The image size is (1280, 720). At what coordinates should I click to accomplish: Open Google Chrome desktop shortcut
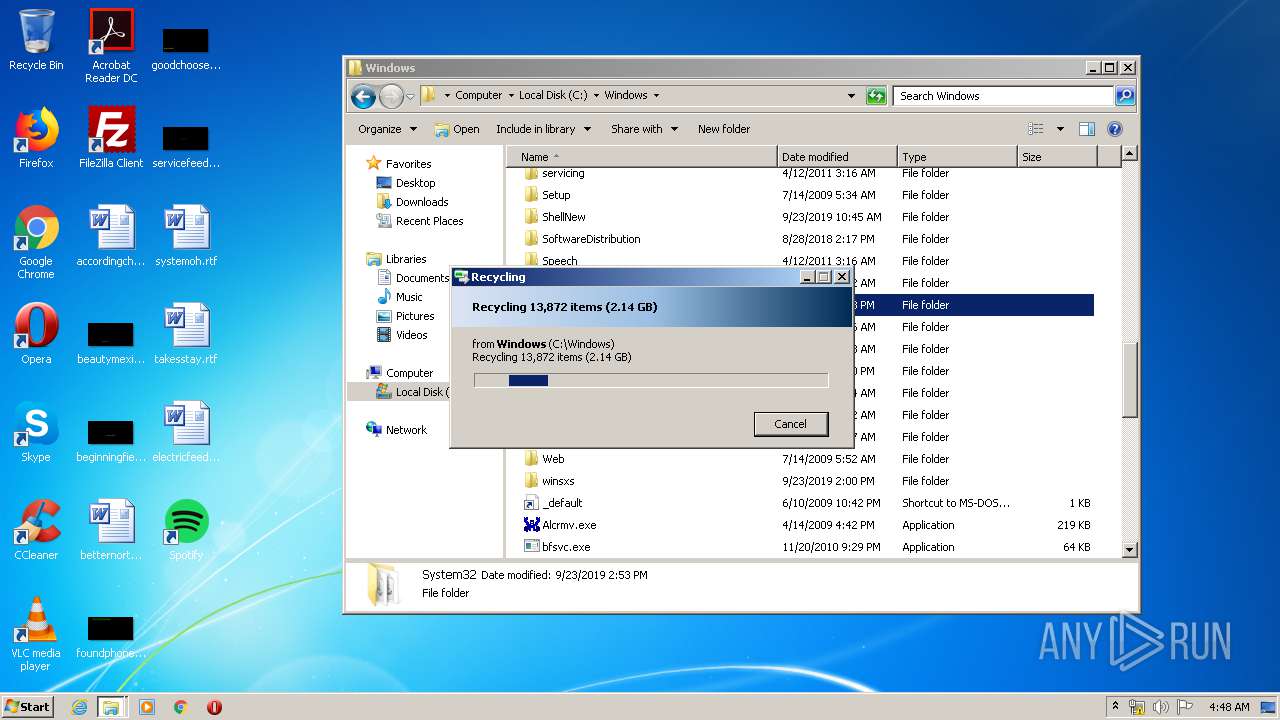tap(36, 242)
